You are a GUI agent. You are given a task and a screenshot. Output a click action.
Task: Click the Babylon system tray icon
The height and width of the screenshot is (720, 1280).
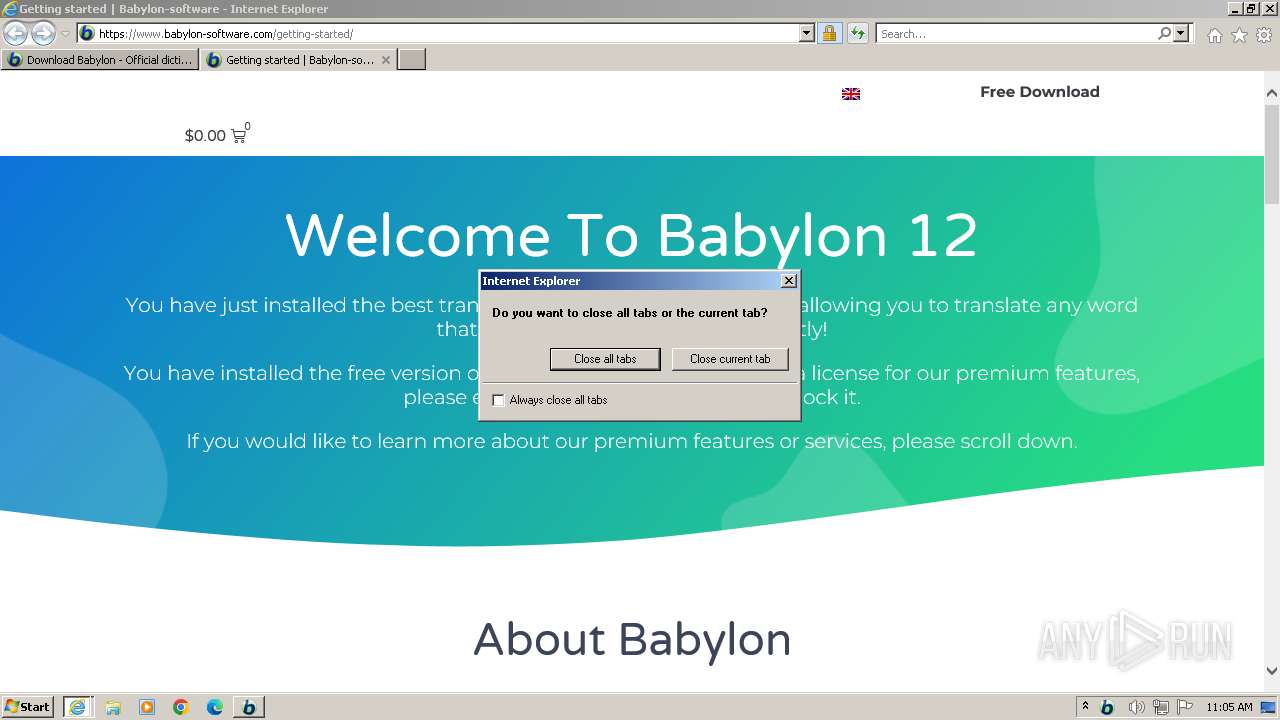[x=1107, y=707]
